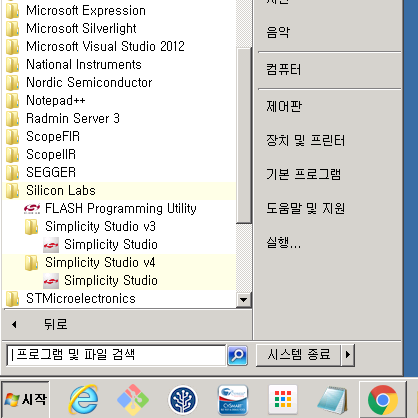Open the colorful grid launcher taskbar icon
This screenshot has width=418, height=418.
pos(283,399)
